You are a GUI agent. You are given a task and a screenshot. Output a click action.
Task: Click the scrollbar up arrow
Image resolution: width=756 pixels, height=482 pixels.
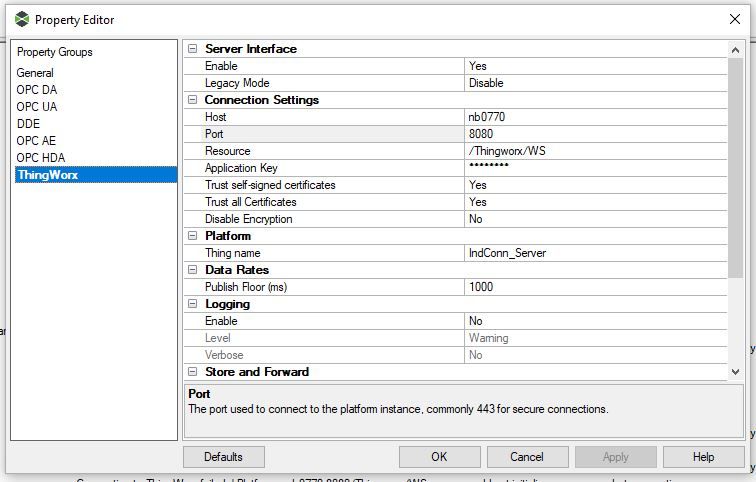(735, 50)
